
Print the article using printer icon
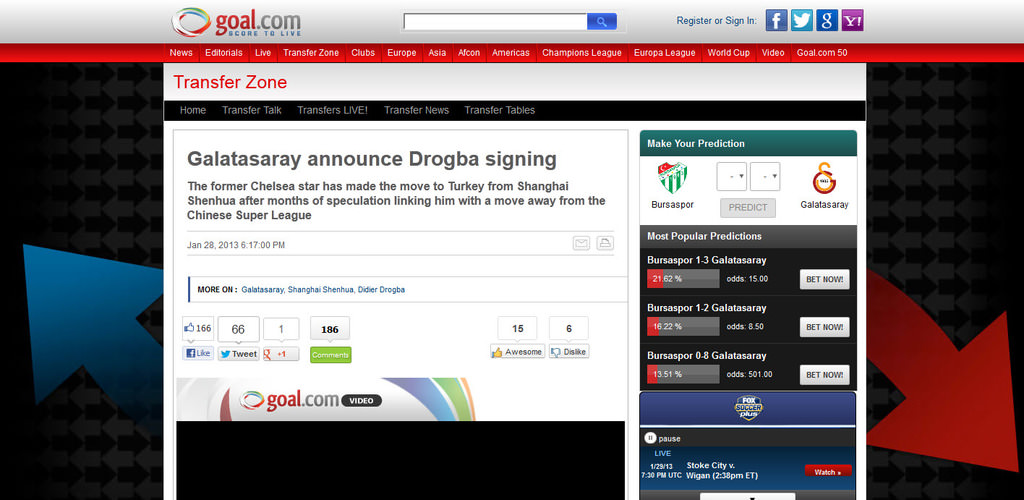(605, 243)
